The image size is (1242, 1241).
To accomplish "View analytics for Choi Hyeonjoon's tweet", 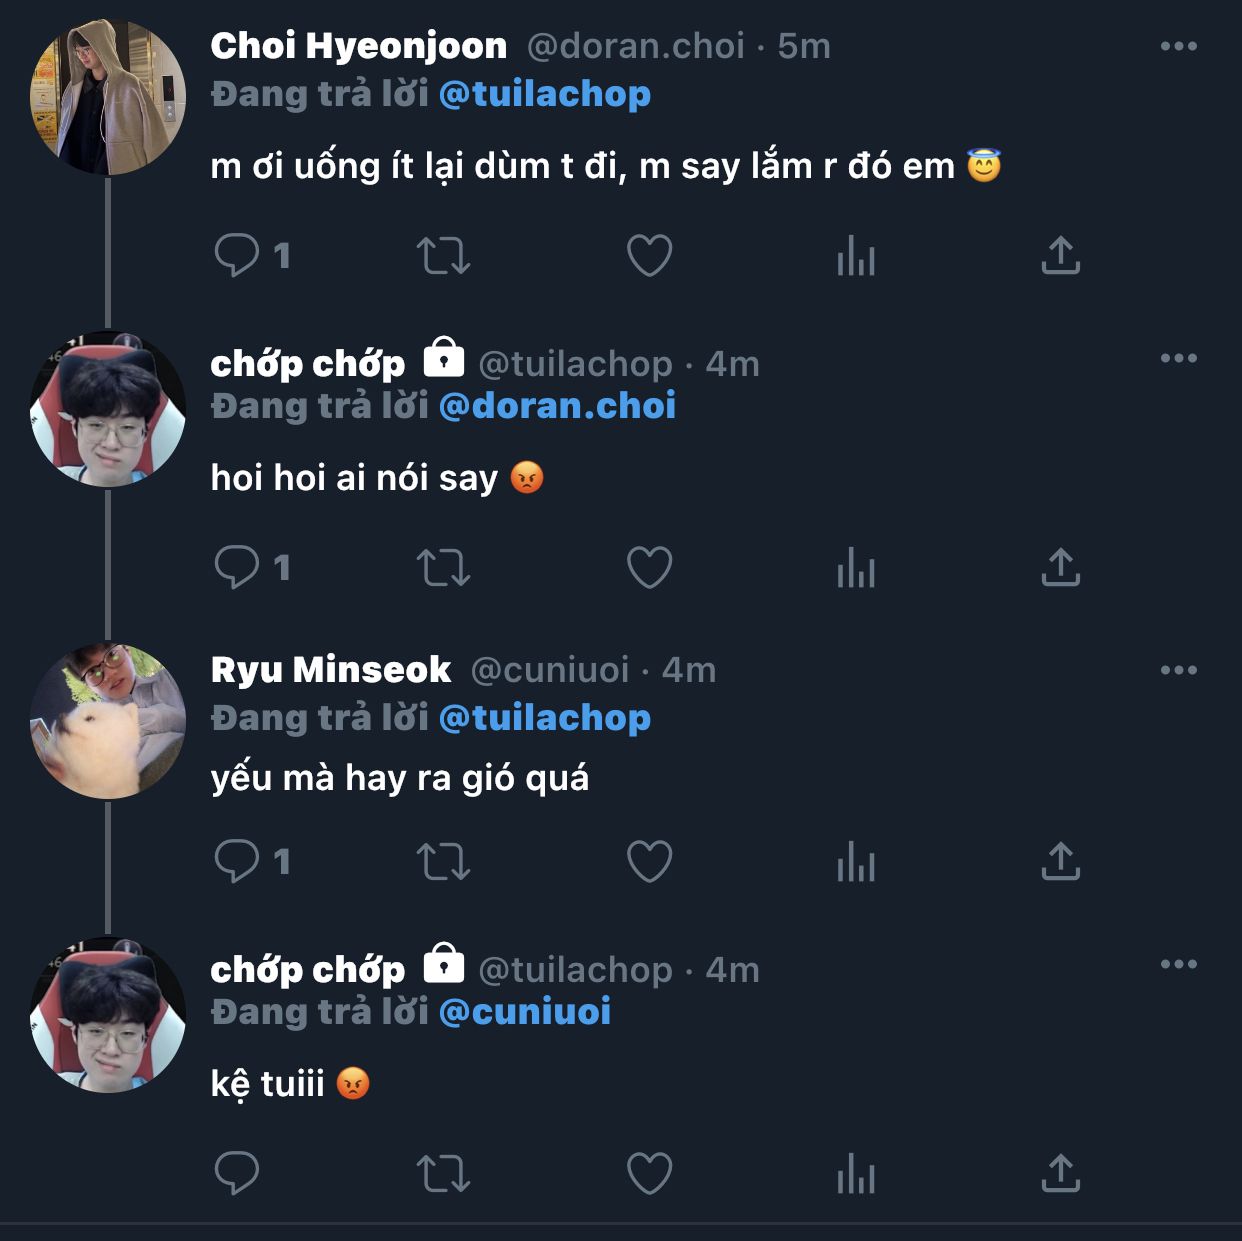I will 856,255.
